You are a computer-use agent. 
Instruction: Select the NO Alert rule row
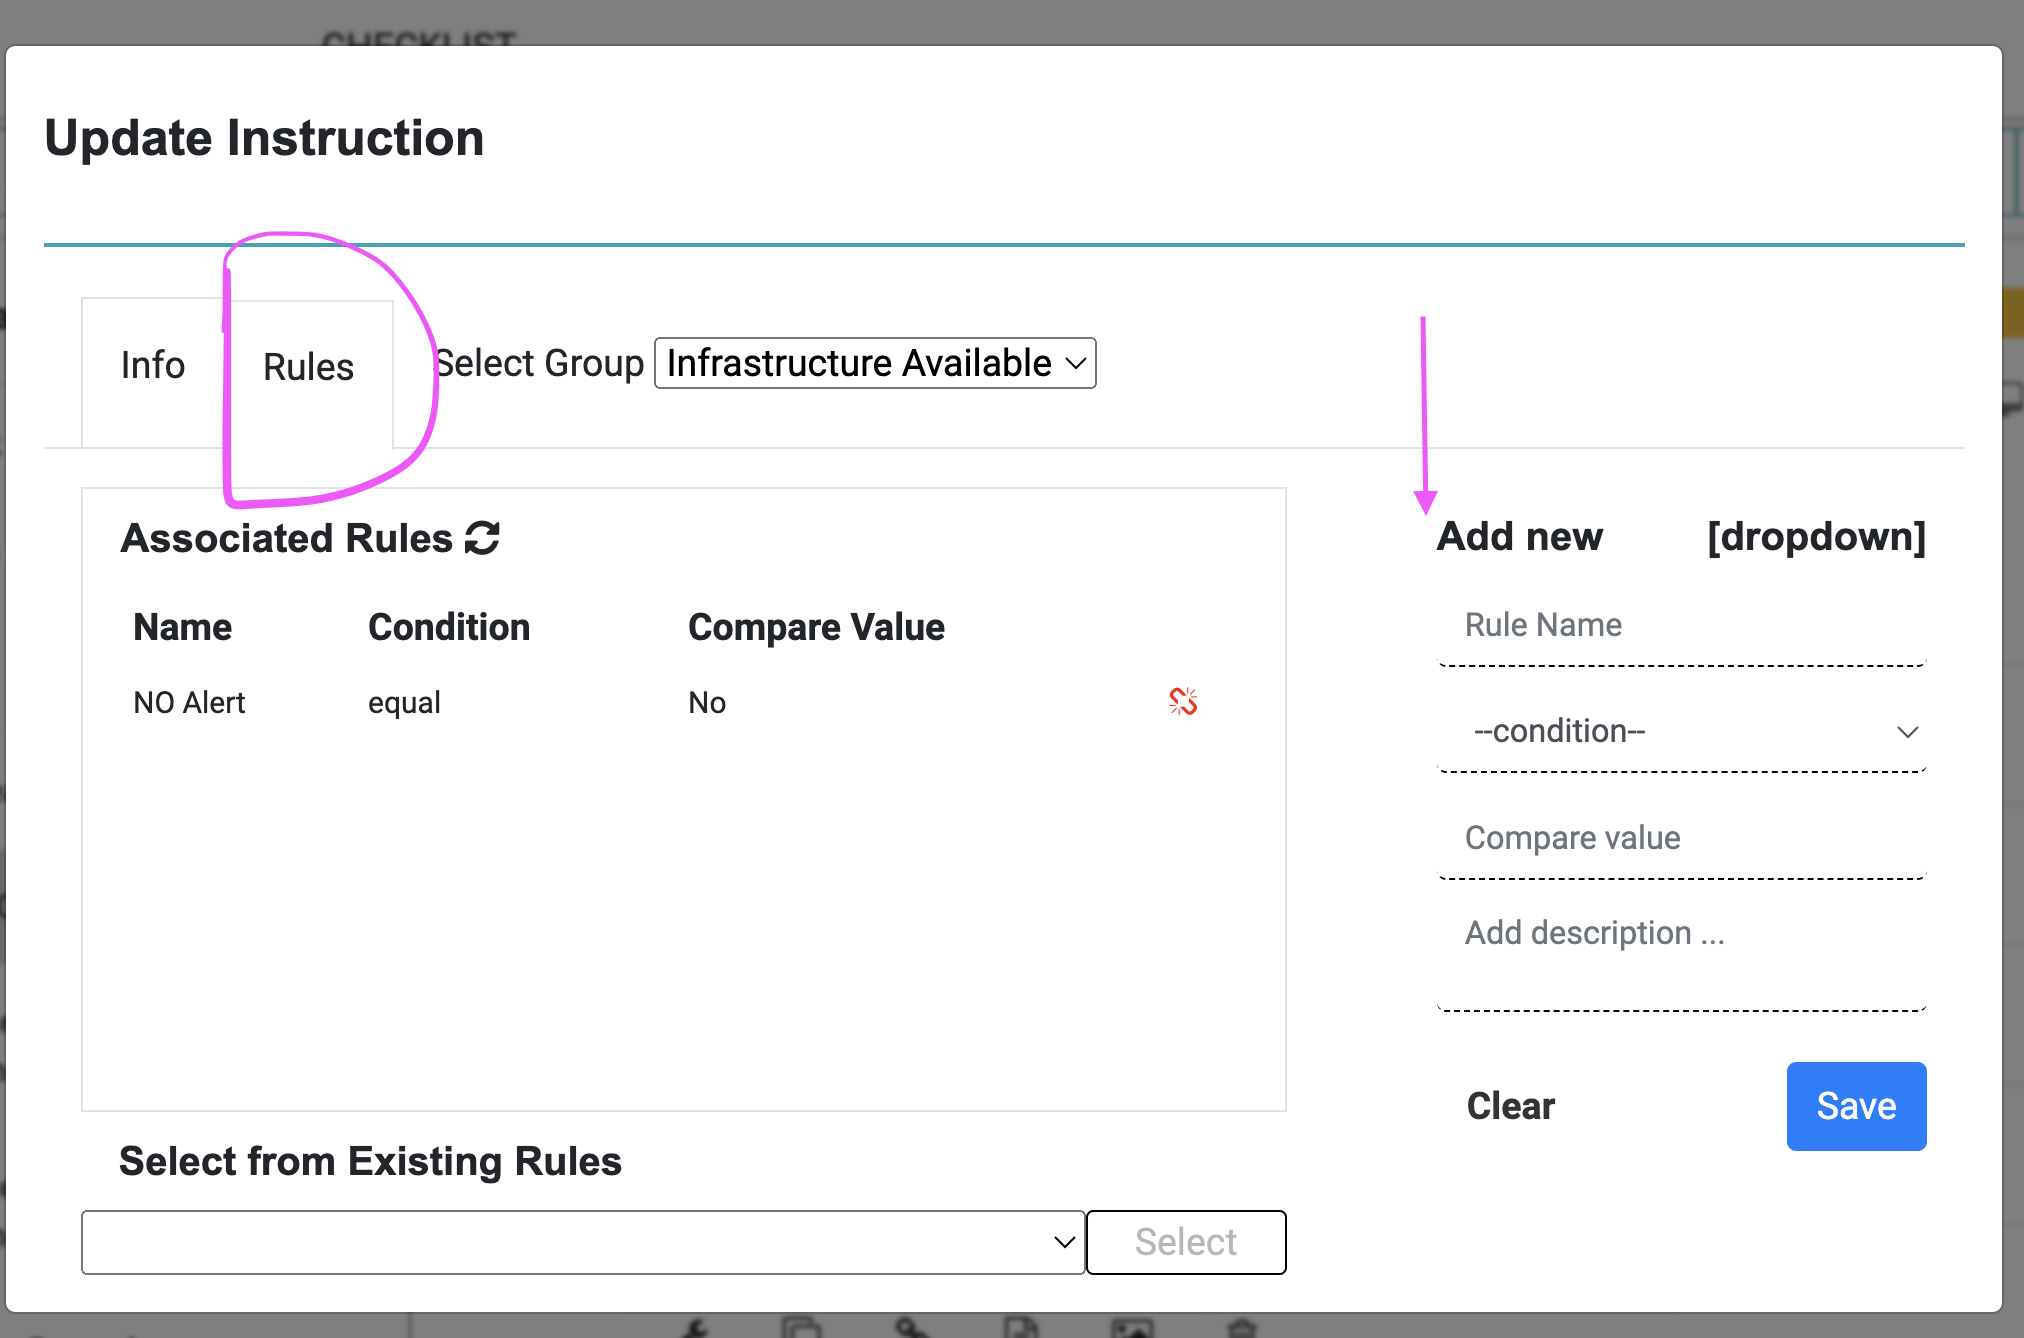point(188,702)
